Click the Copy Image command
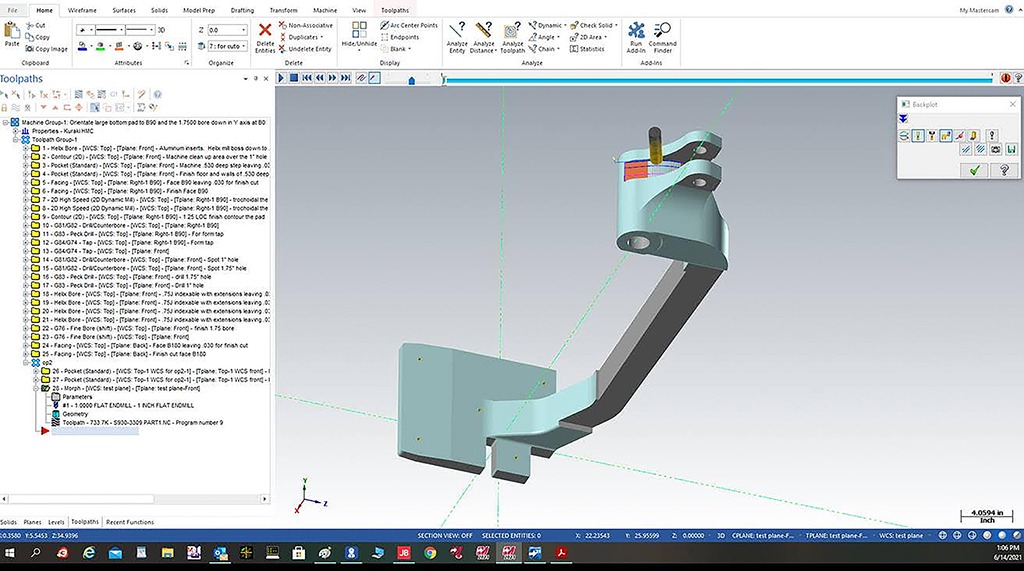The image size is (1024, 571). pyautogui.click(x=46, y=49)
